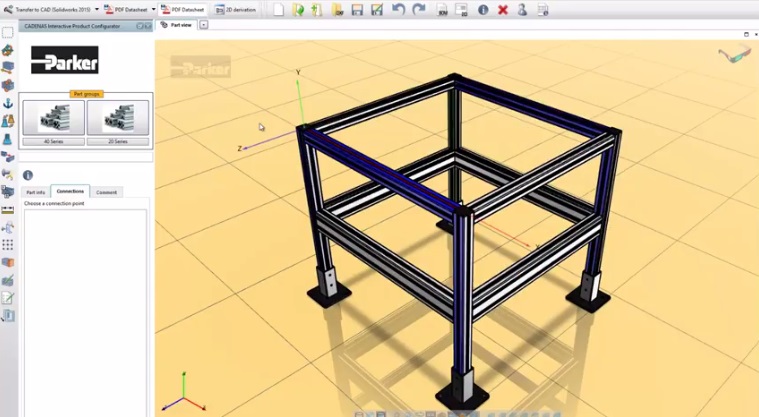Create a new blank document

point(278,9)
